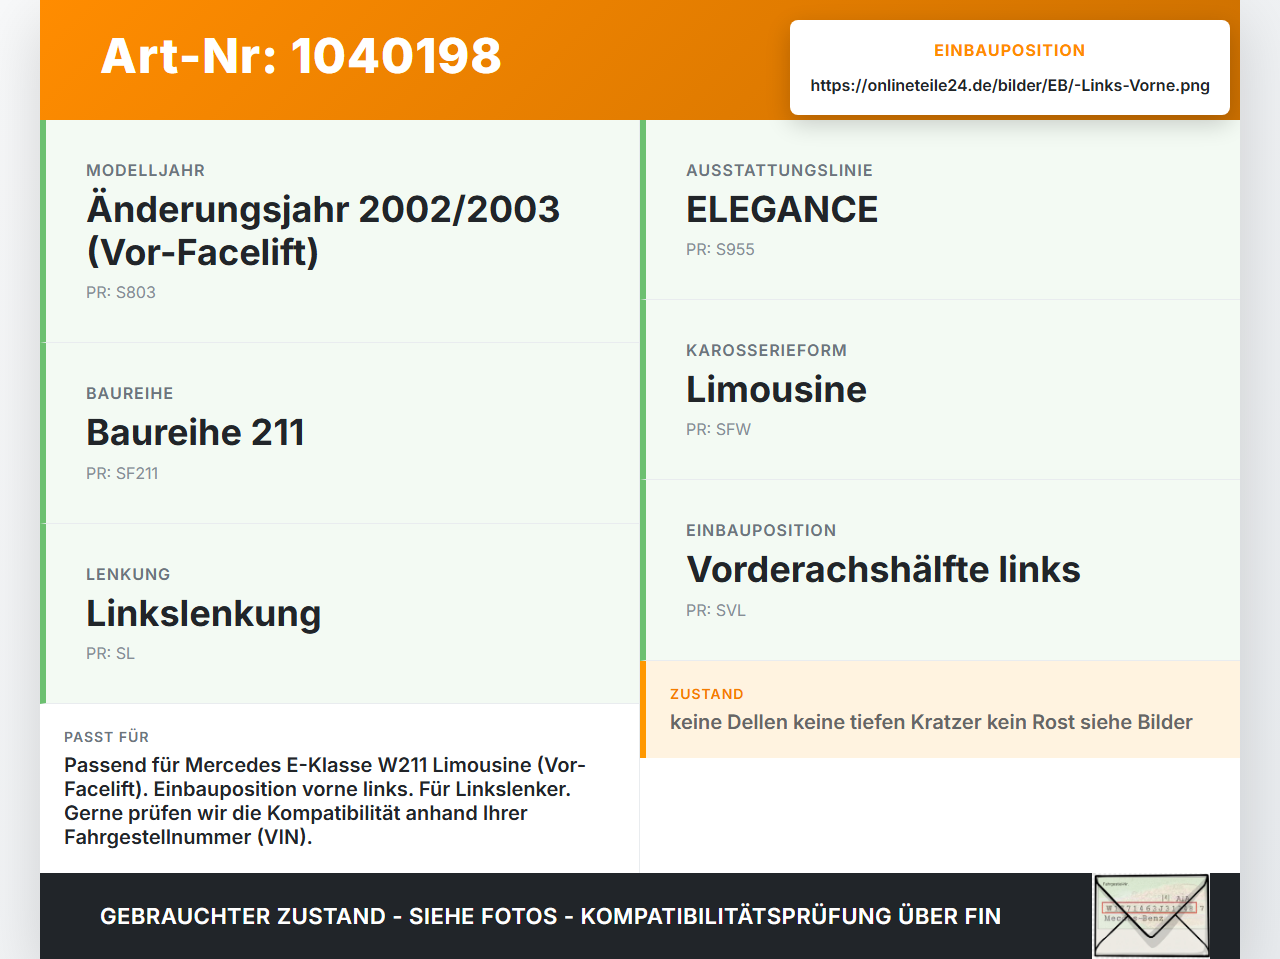Click the orange ZUSTAND label

coord(707,694)
